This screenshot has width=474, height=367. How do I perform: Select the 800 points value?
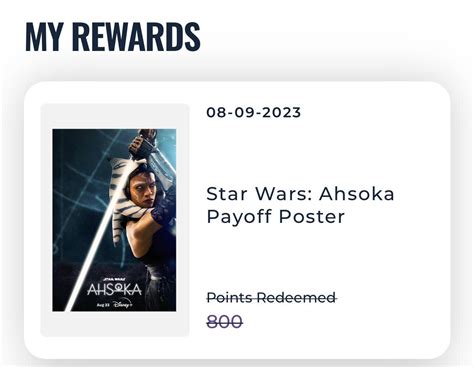coord(224,322)
